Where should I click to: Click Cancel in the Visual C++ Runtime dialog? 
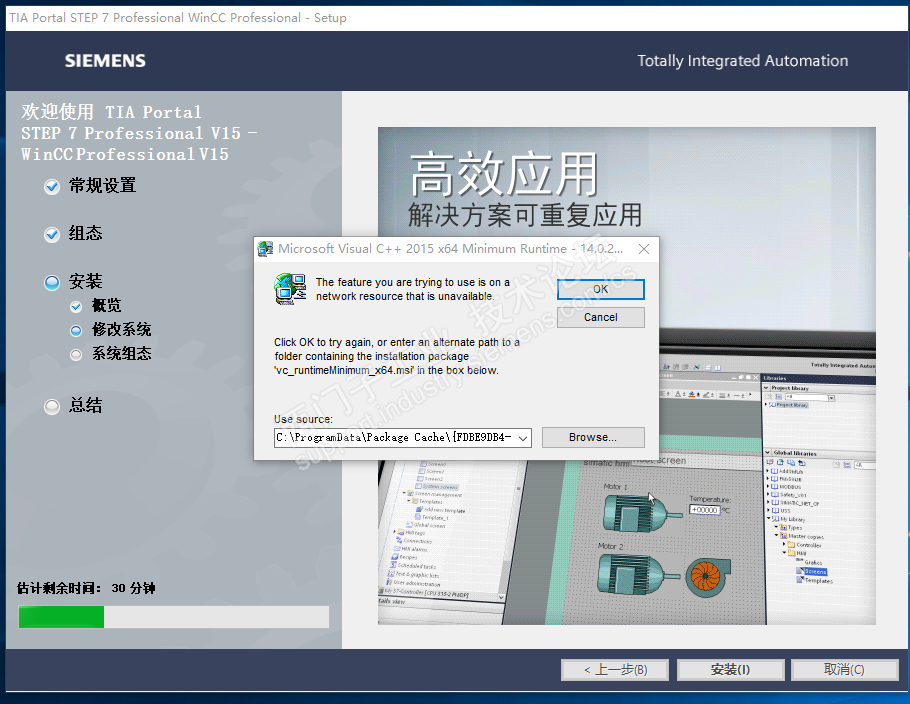tap(601, 317)
